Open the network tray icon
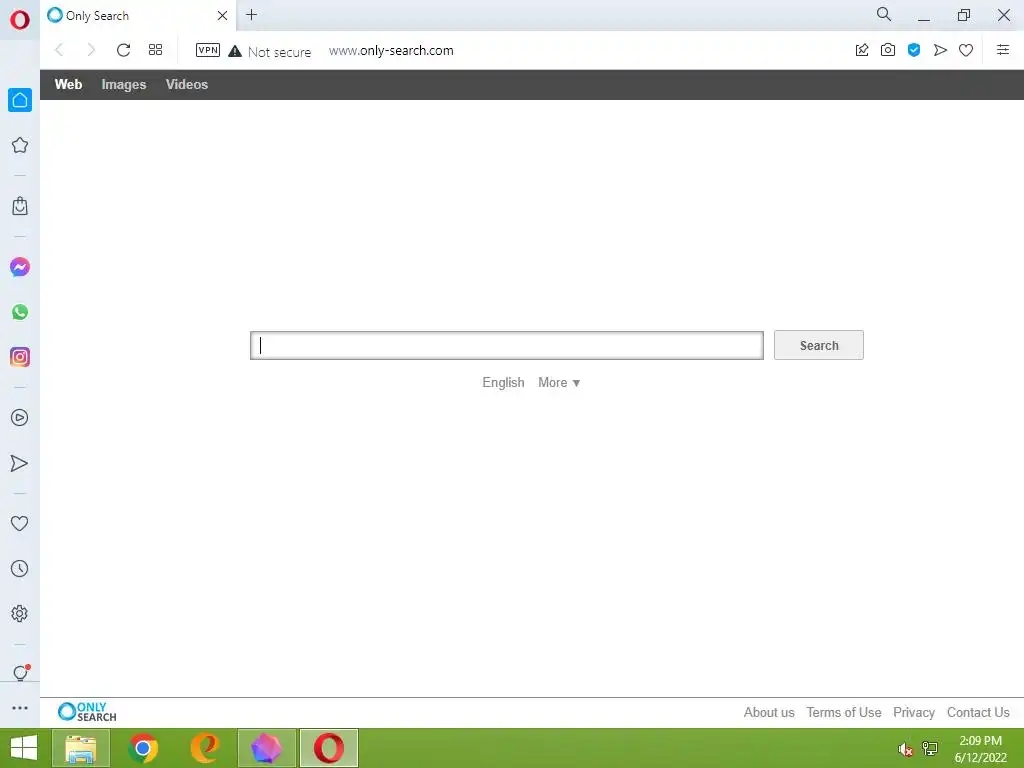This screenshot has width=1024, height=768. (x=930, y=749)
